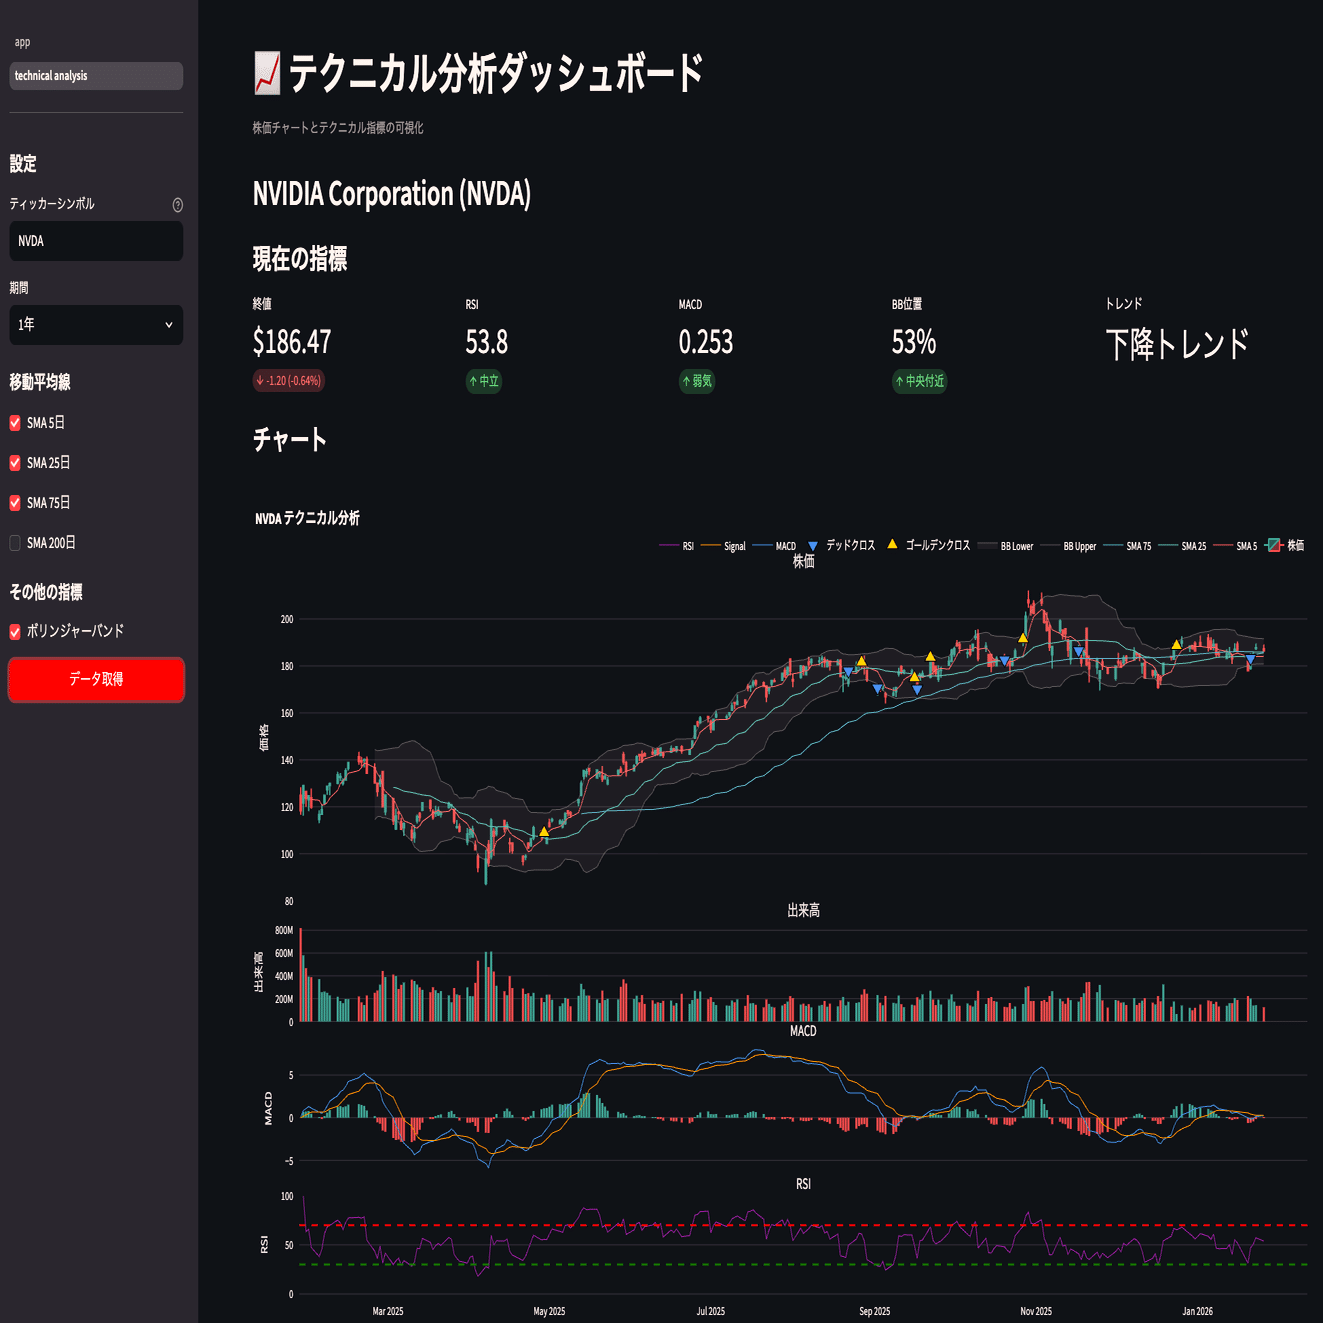Viewport: 1323px width, 1323px height.
Task: Toggle the BB Lower legend entry
Action: tap(1006, 546)
